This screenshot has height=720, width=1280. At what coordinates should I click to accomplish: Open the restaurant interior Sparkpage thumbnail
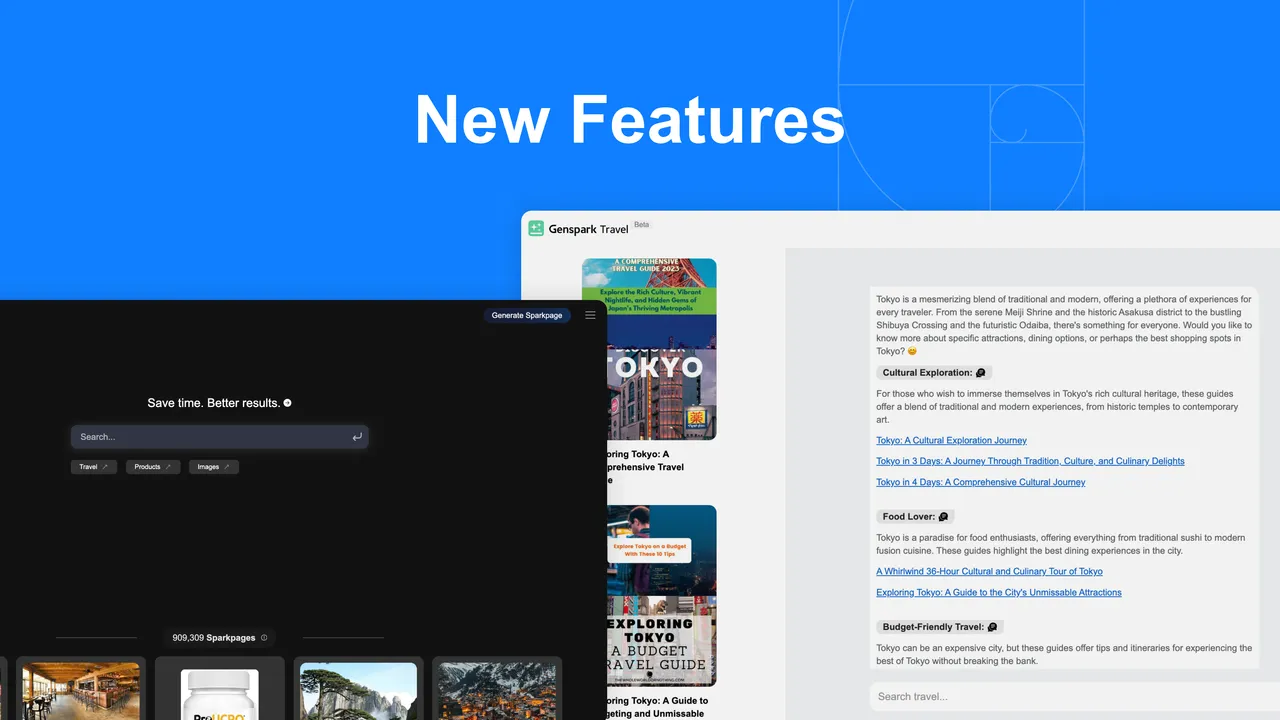tap(81, 691)
